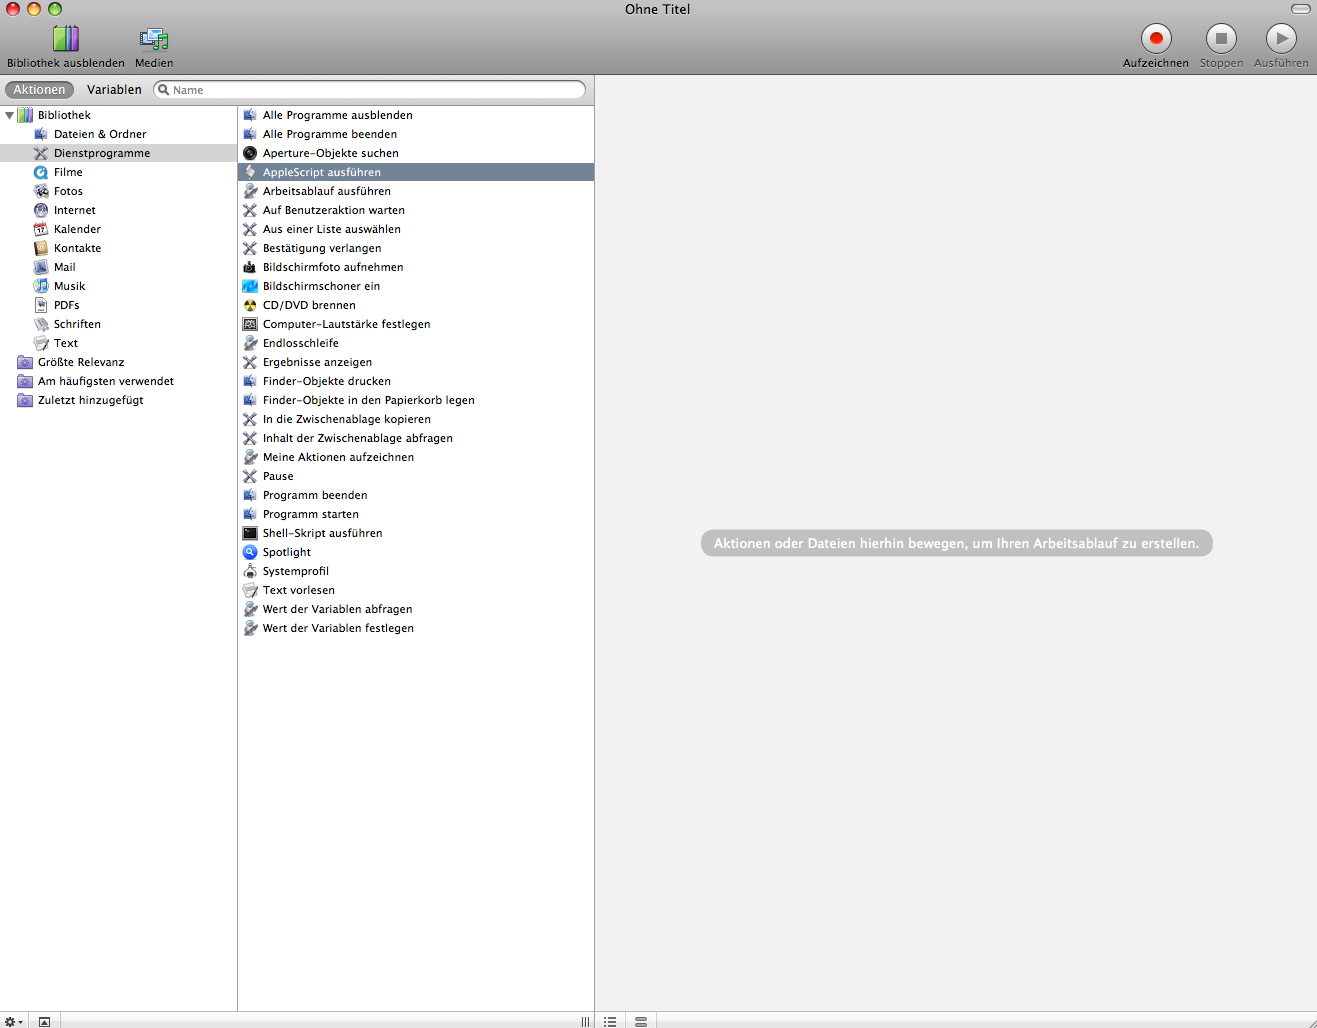Click the Ausführen play button
The height and width of the screenshot is (1028, 1317).
(x=1280, y=39)
